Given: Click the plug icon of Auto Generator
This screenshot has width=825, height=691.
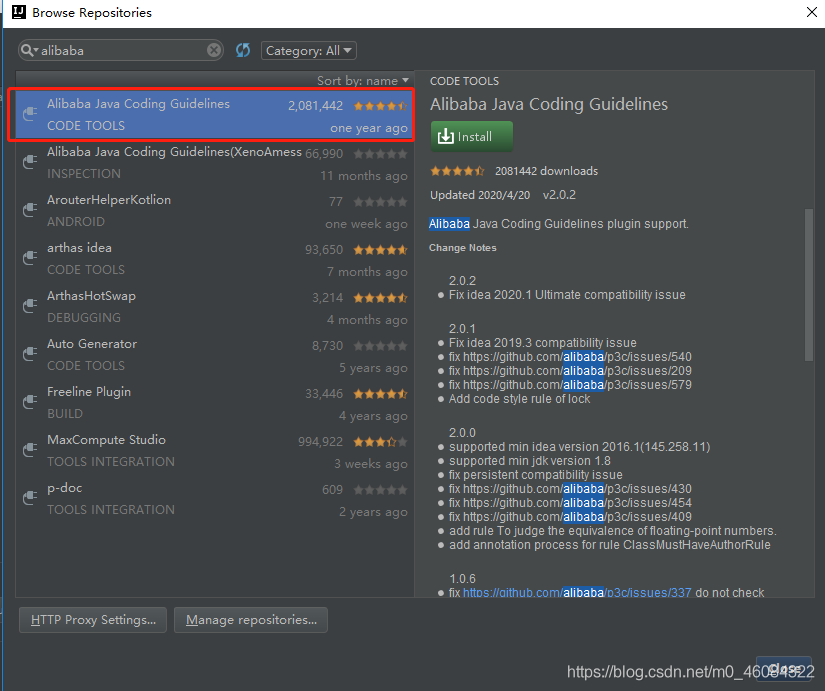Looking at the screenshot, I should tap(31, 353).
